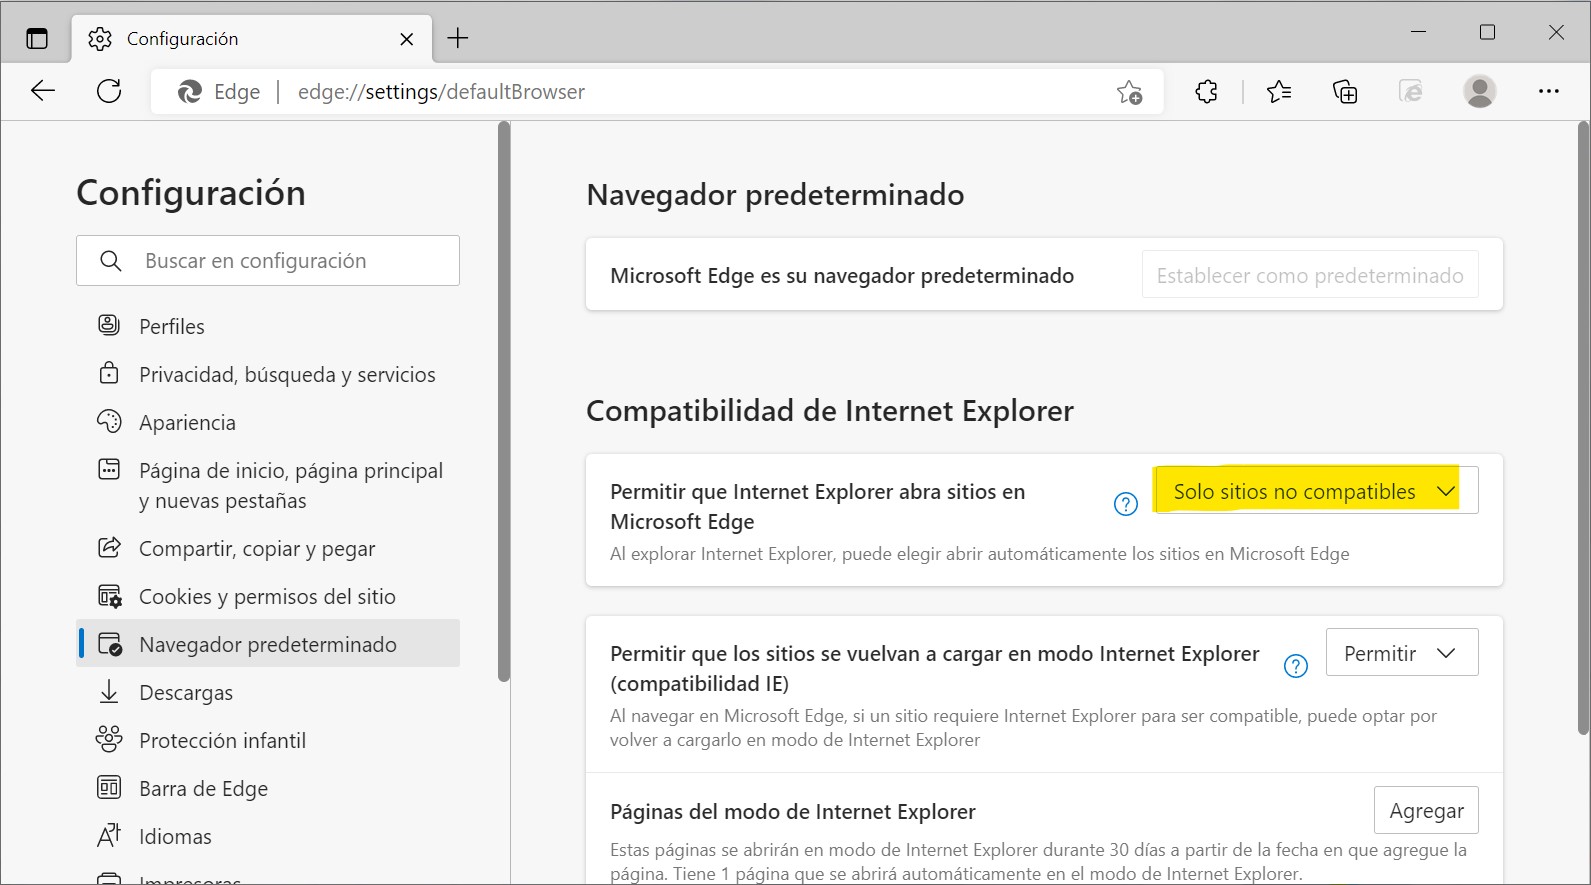
Task: Open Idiomas settings
Action: pos(268,836)
